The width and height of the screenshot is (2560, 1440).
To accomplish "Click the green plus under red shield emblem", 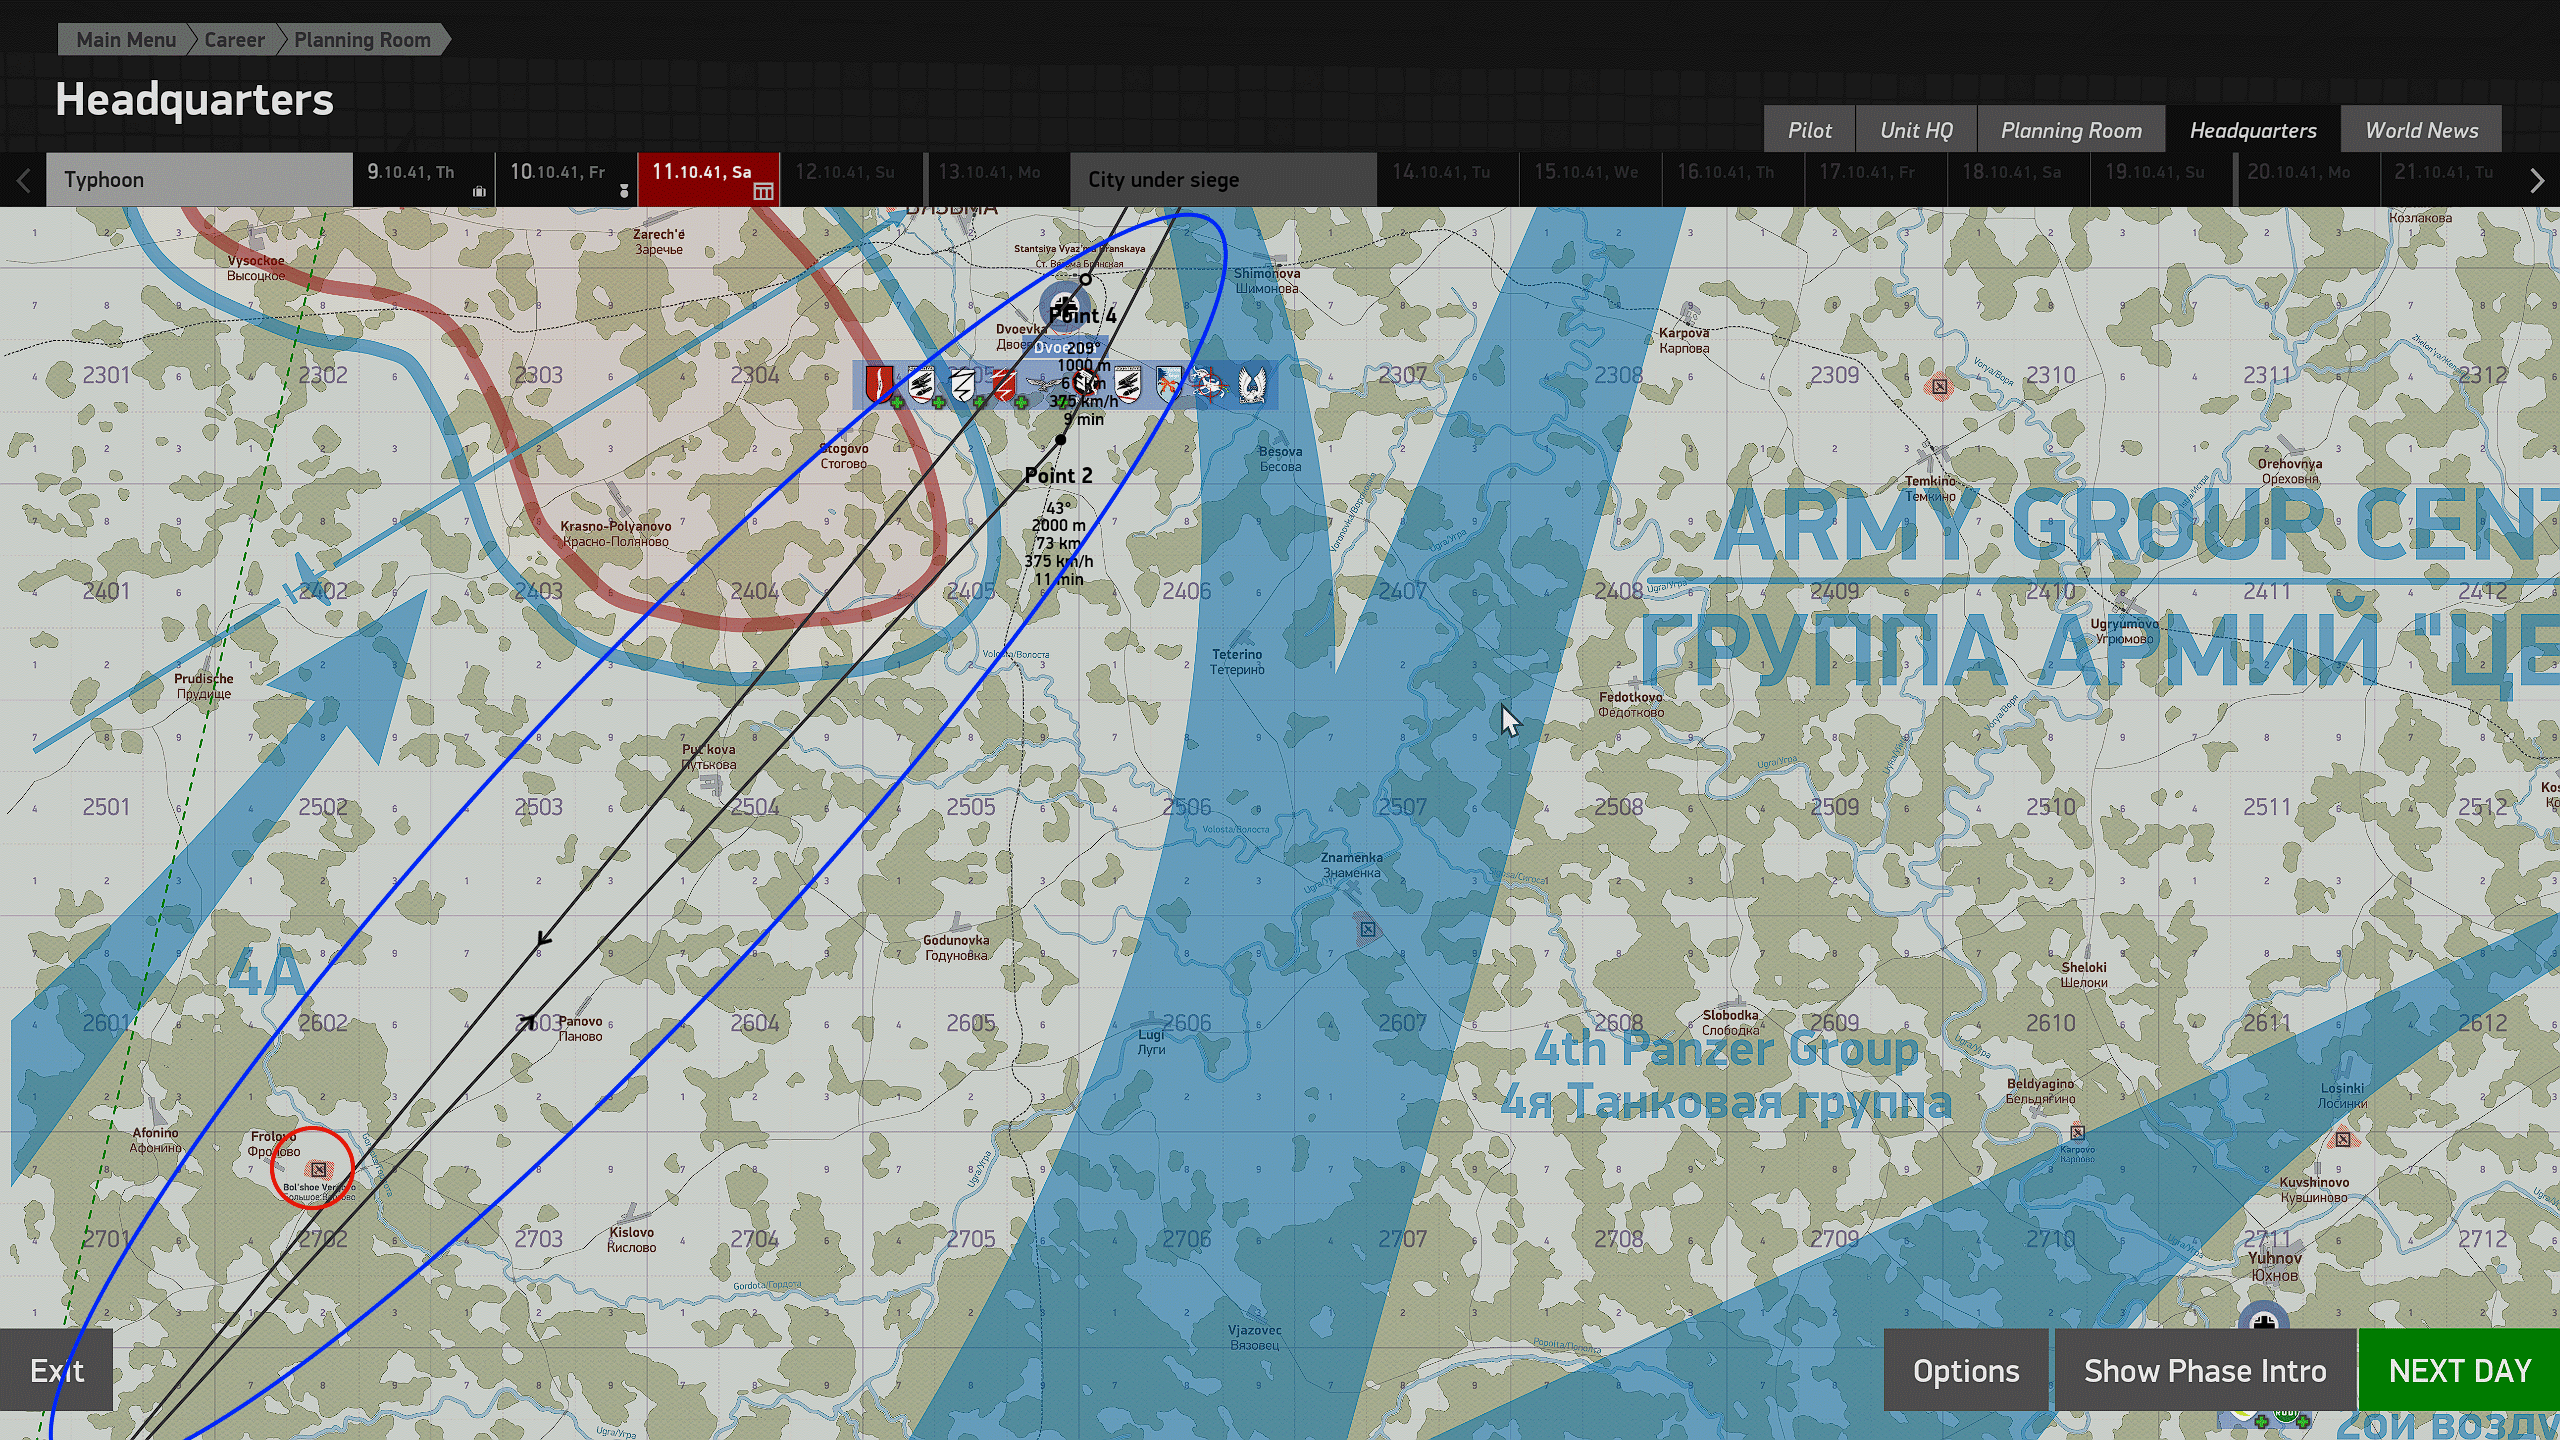I will [x=897, y=403].
